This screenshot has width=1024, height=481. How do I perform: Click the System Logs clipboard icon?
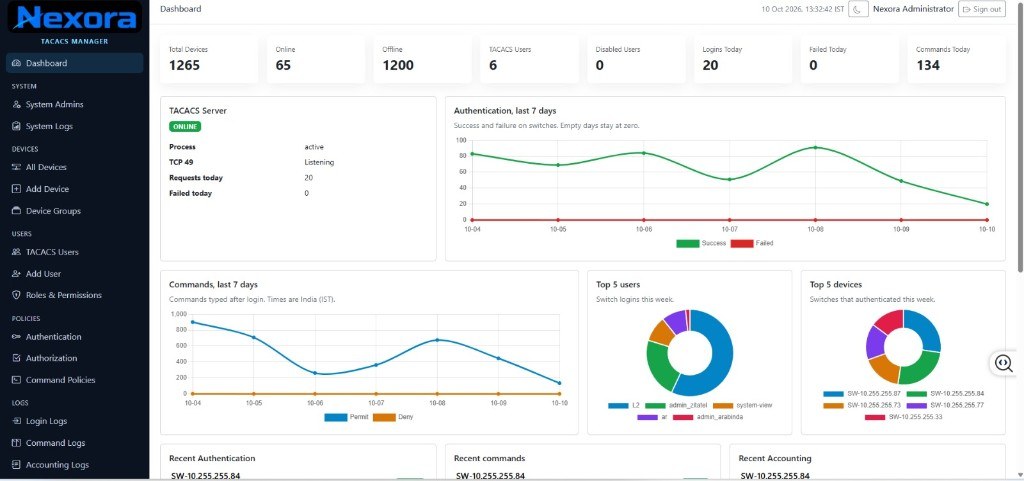[x=16, y=127]
